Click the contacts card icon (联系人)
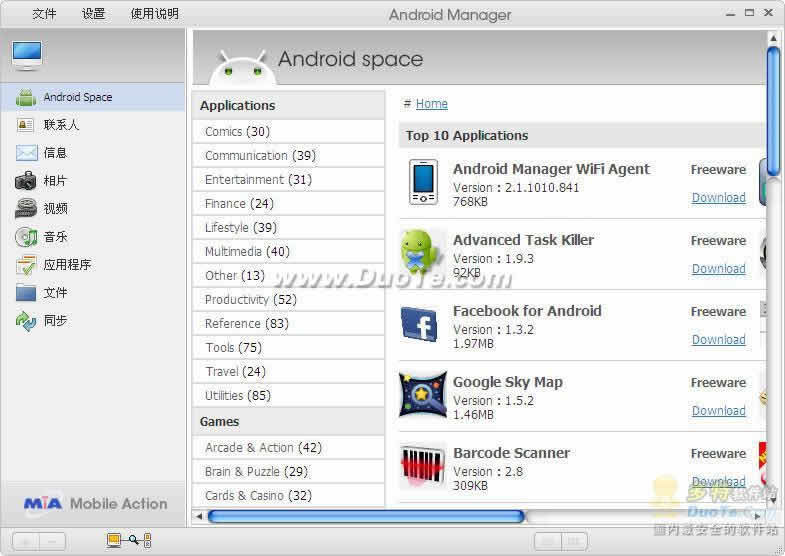 [26, 125]
